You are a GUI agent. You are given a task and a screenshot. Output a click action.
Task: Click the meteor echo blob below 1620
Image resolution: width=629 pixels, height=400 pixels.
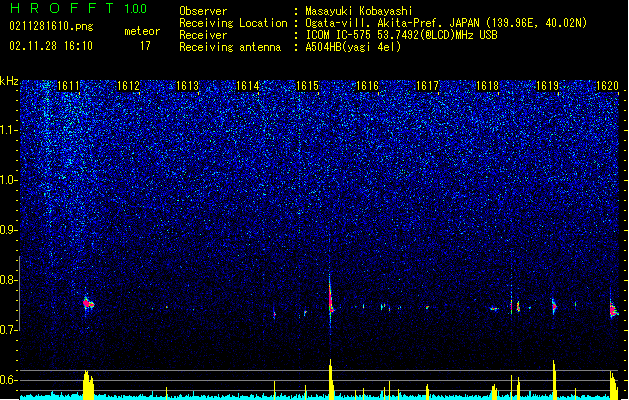(614, 310)
